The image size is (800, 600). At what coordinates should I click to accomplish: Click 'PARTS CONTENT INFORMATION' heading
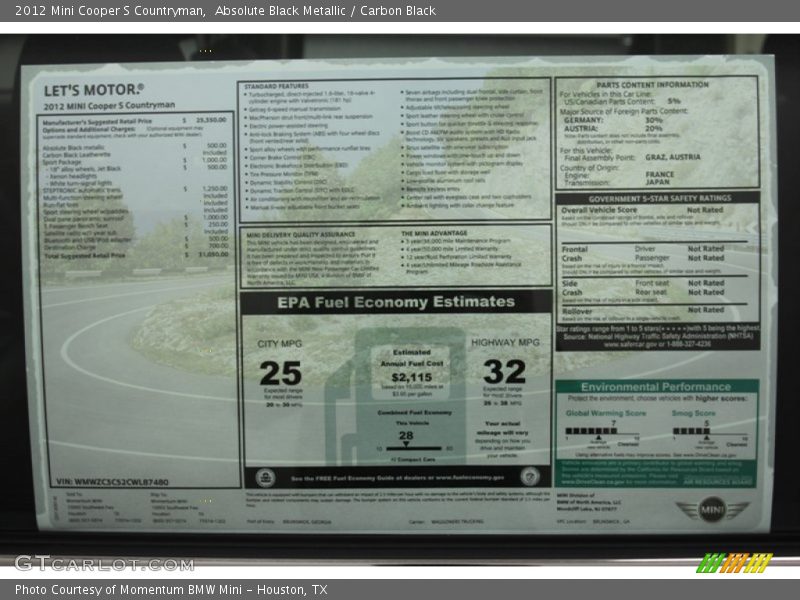click(652, 85)
